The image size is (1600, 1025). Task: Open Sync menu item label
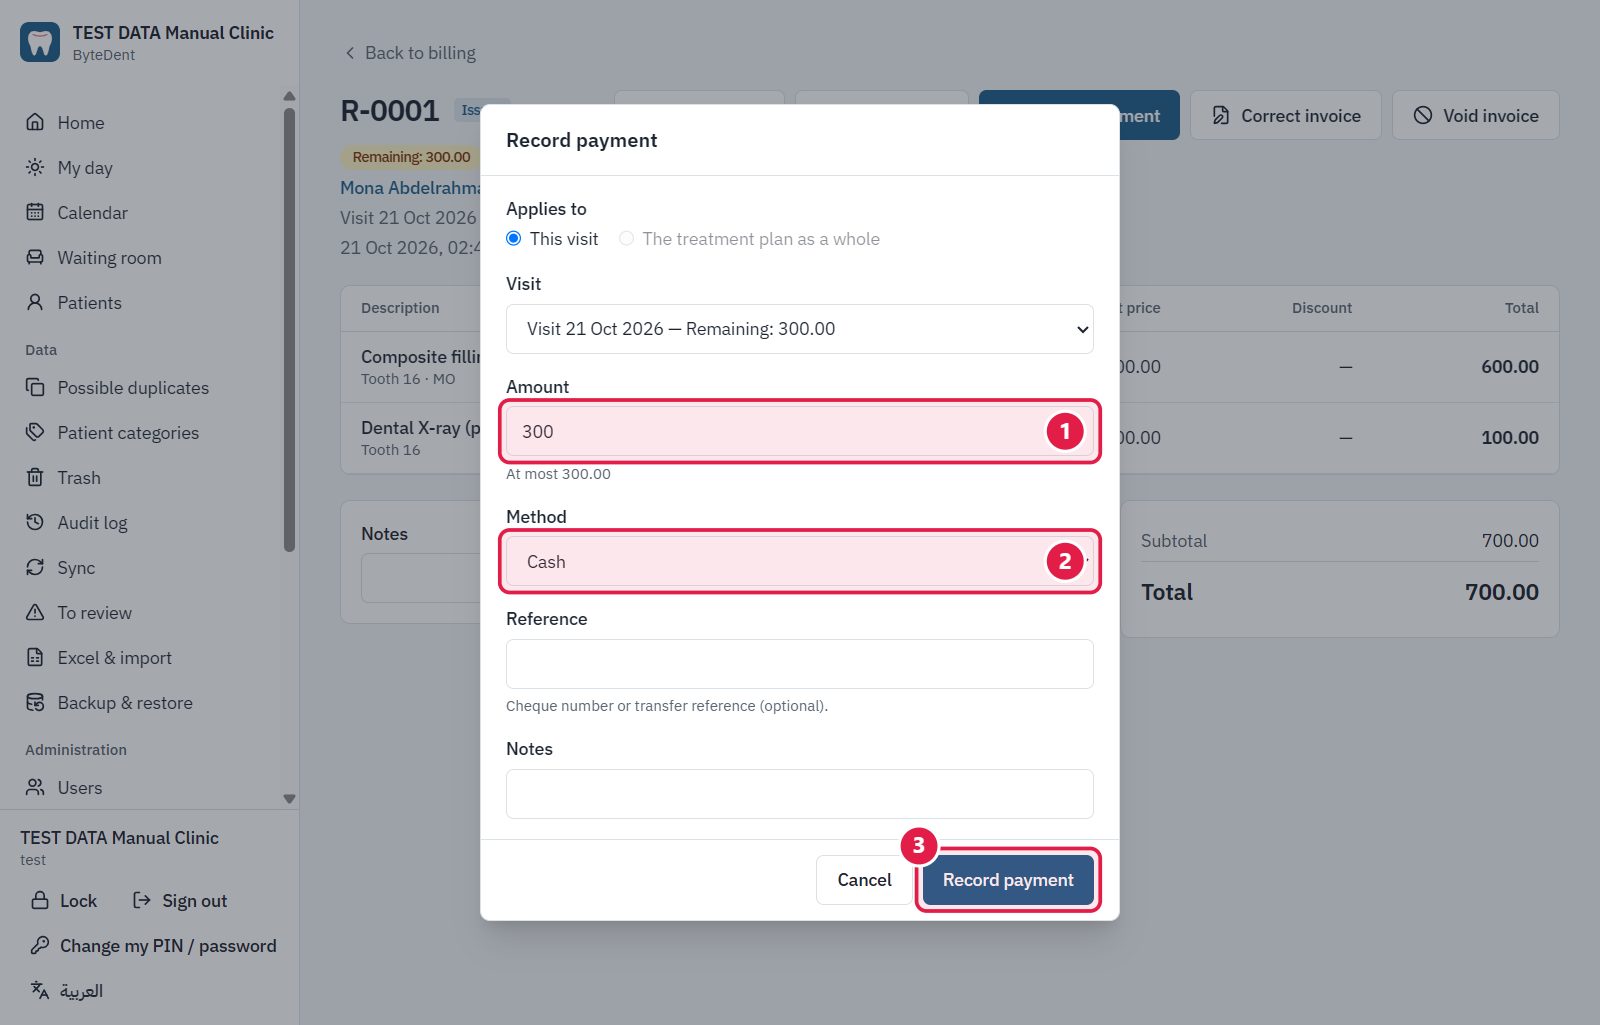(x=76, y=567)
